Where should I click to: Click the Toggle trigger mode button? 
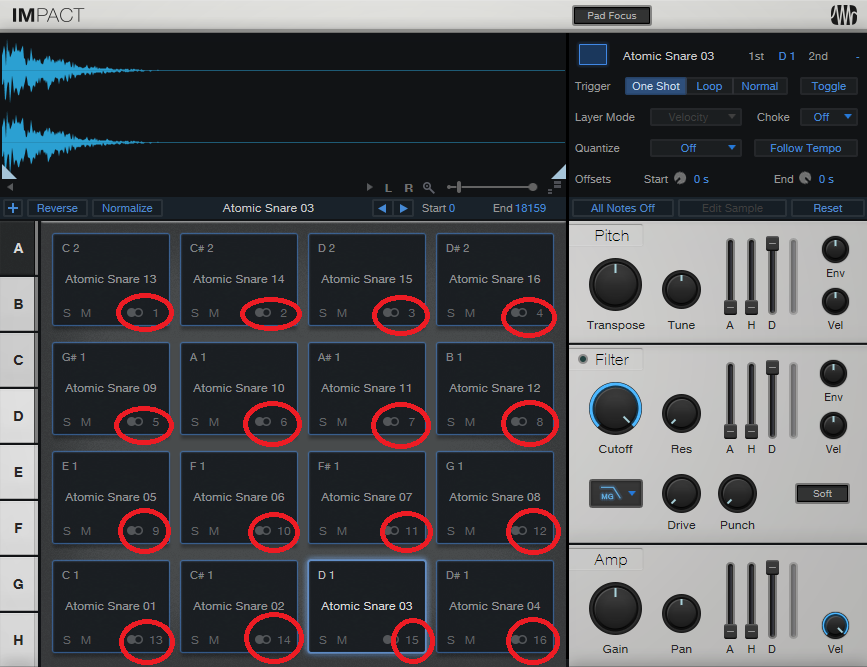pyautogui.click(x=828, y=86)
